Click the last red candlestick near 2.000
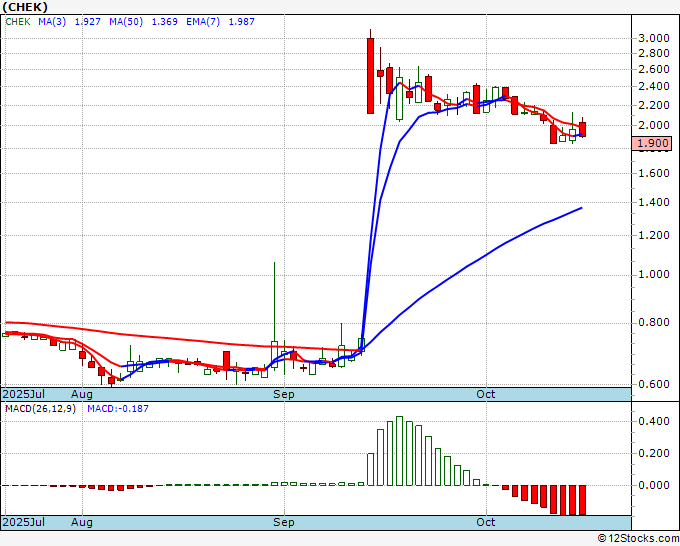The width and height of the screenshot is (680, 546). tap(582, 129)
